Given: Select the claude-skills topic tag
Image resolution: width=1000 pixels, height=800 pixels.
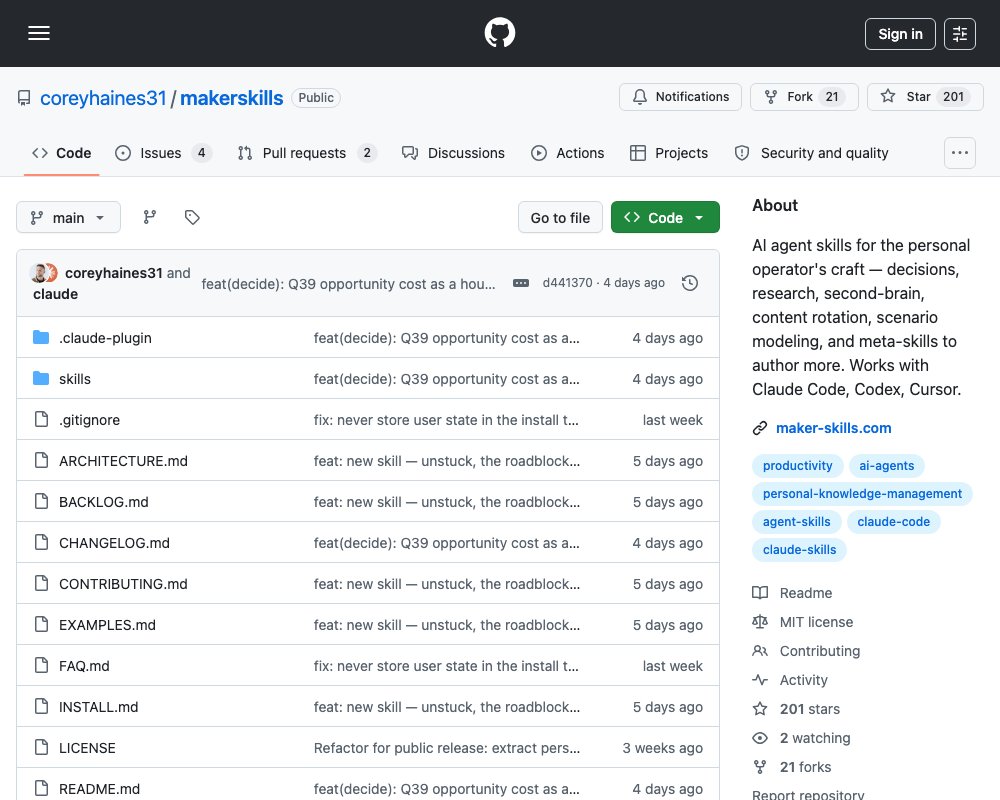Looking at the screenshot, I should point(799,550).
